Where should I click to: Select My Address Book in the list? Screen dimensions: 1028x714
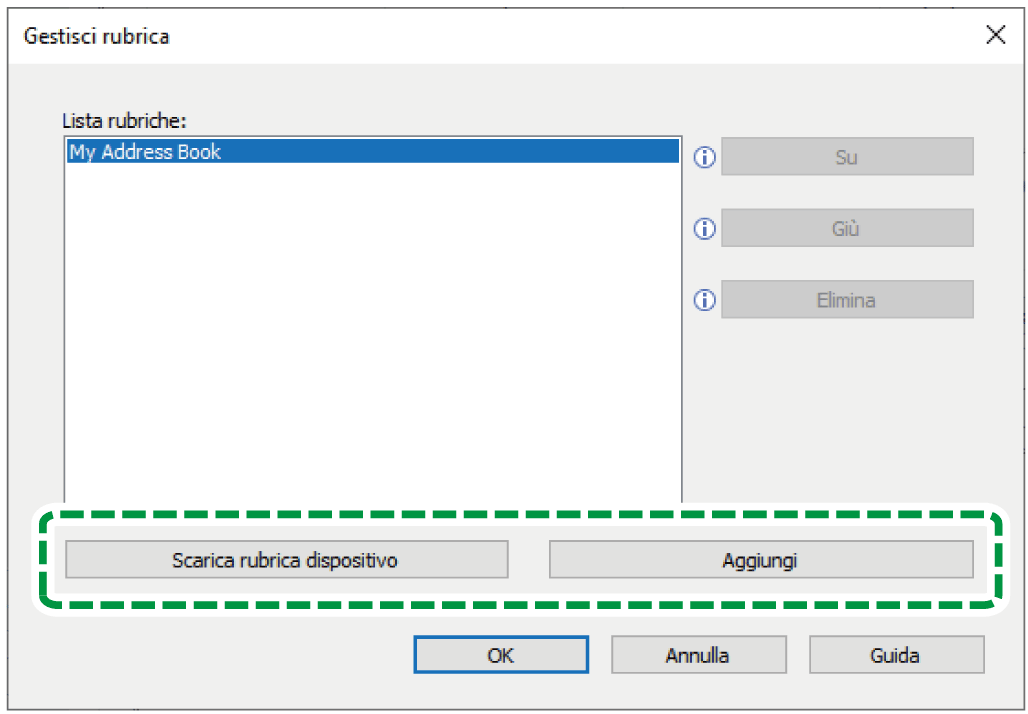click(x=145, y=151)
